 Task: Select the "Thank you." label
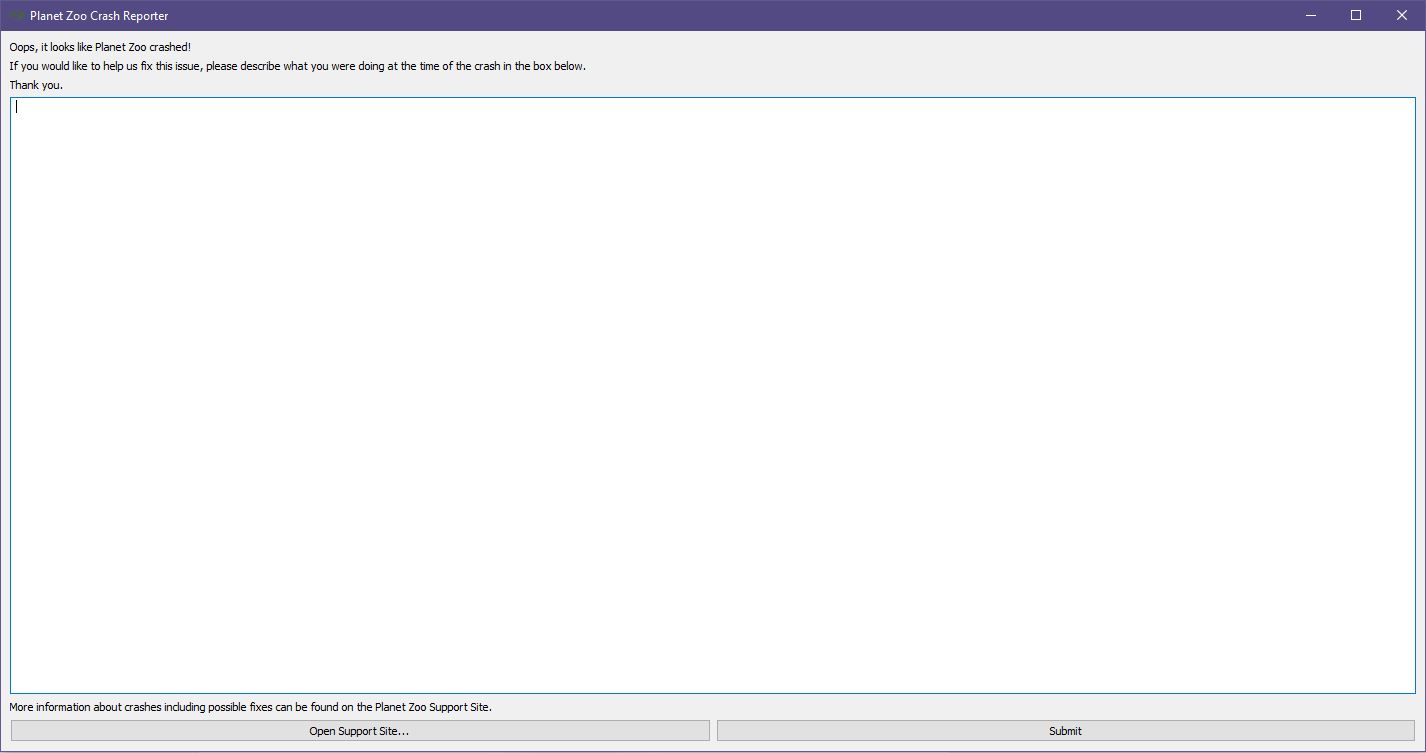(x=36, y=85)
